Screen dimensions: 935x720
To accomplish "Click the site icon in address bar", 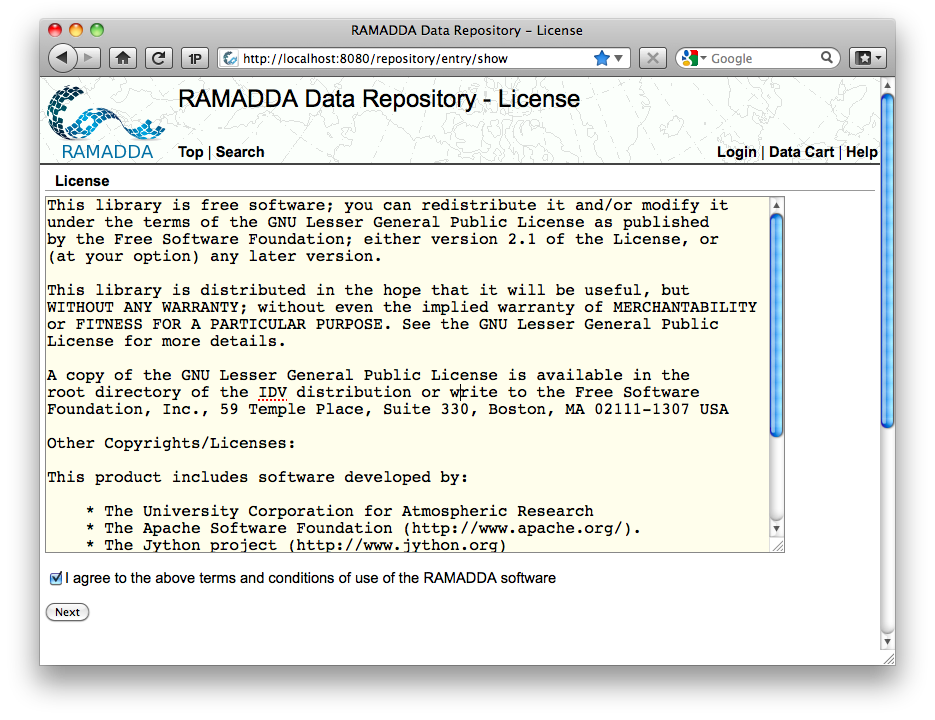I will (230, 58).
